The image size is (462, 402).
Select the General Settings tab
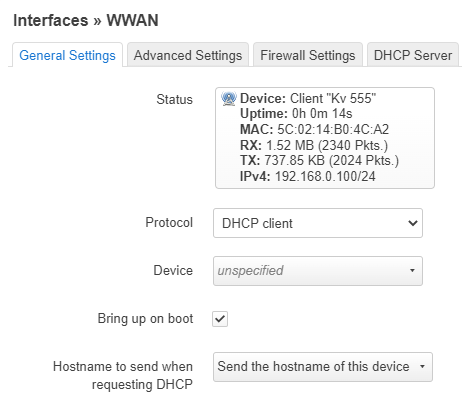click(x=67, y=55)
